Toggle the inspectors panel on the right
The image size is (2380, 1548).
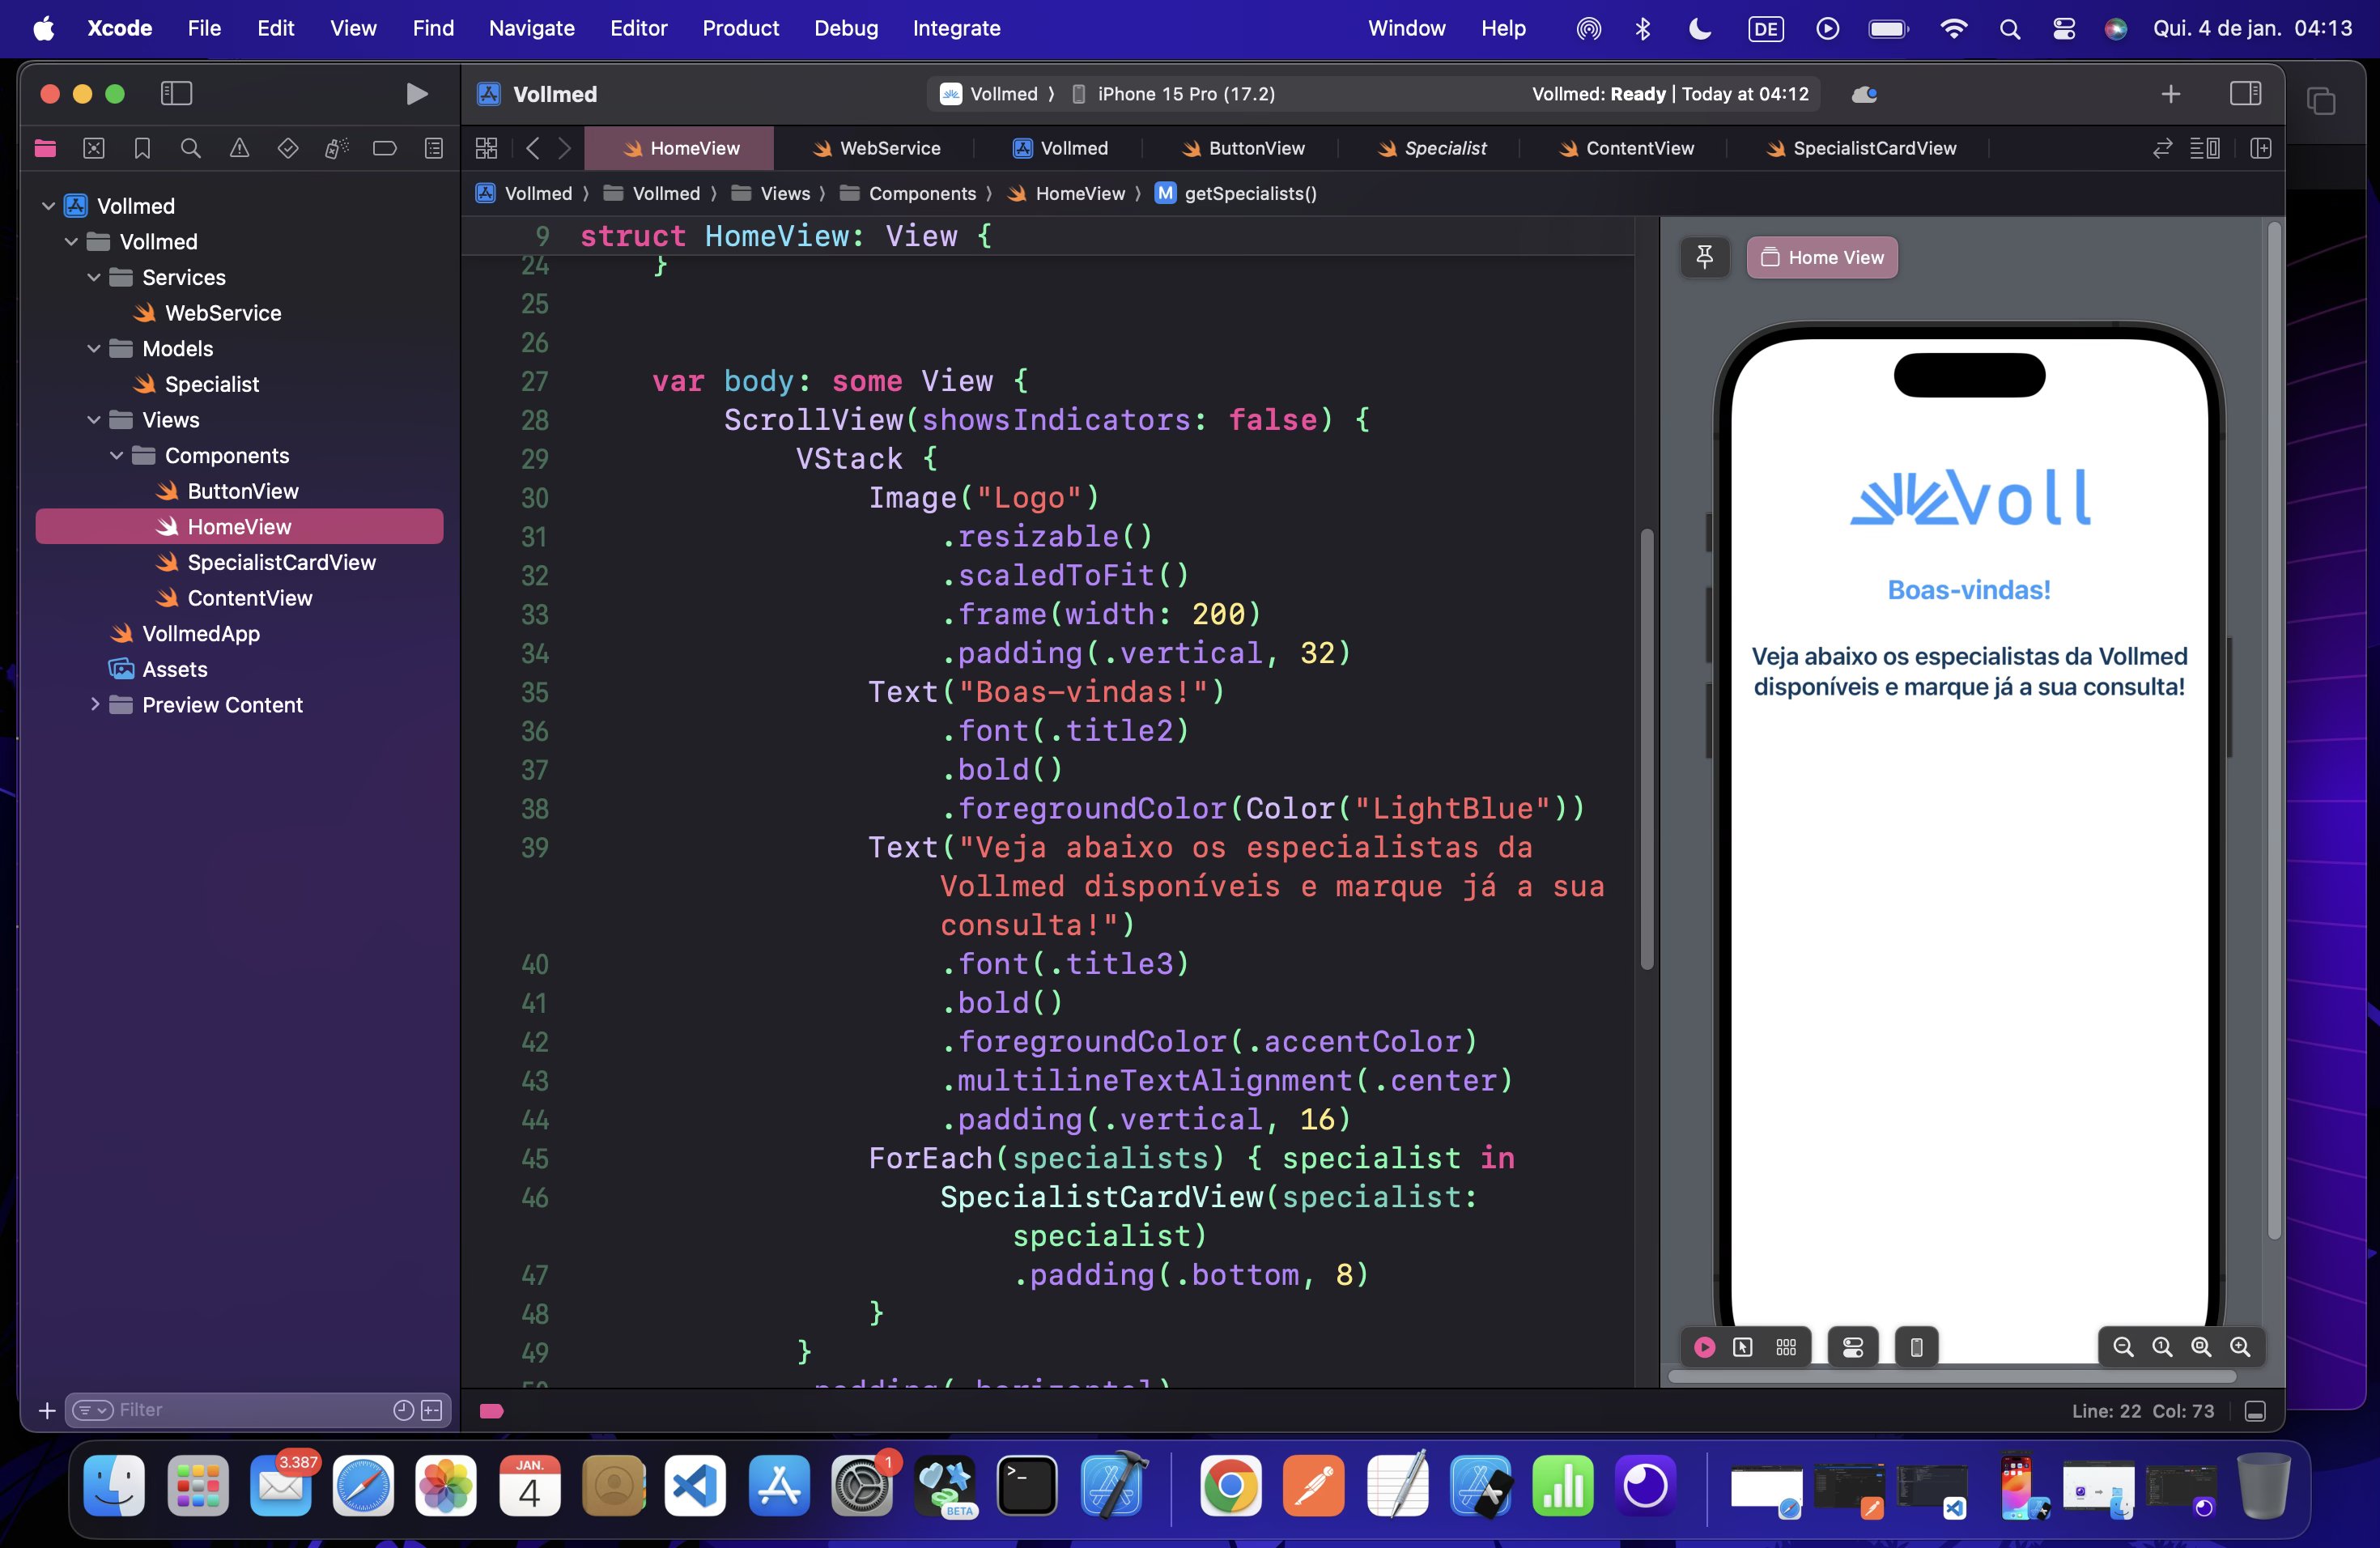coord(2245,94)
